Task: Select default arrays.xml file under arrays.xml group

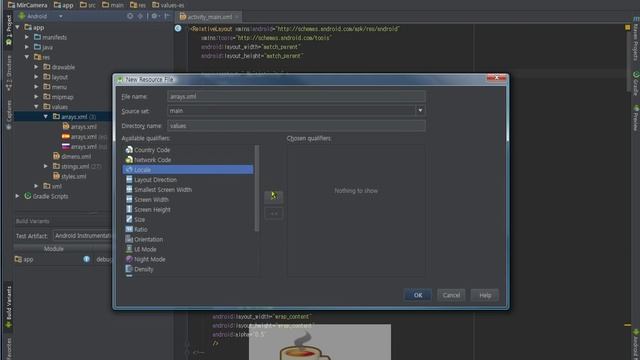Action: point(80,127)
